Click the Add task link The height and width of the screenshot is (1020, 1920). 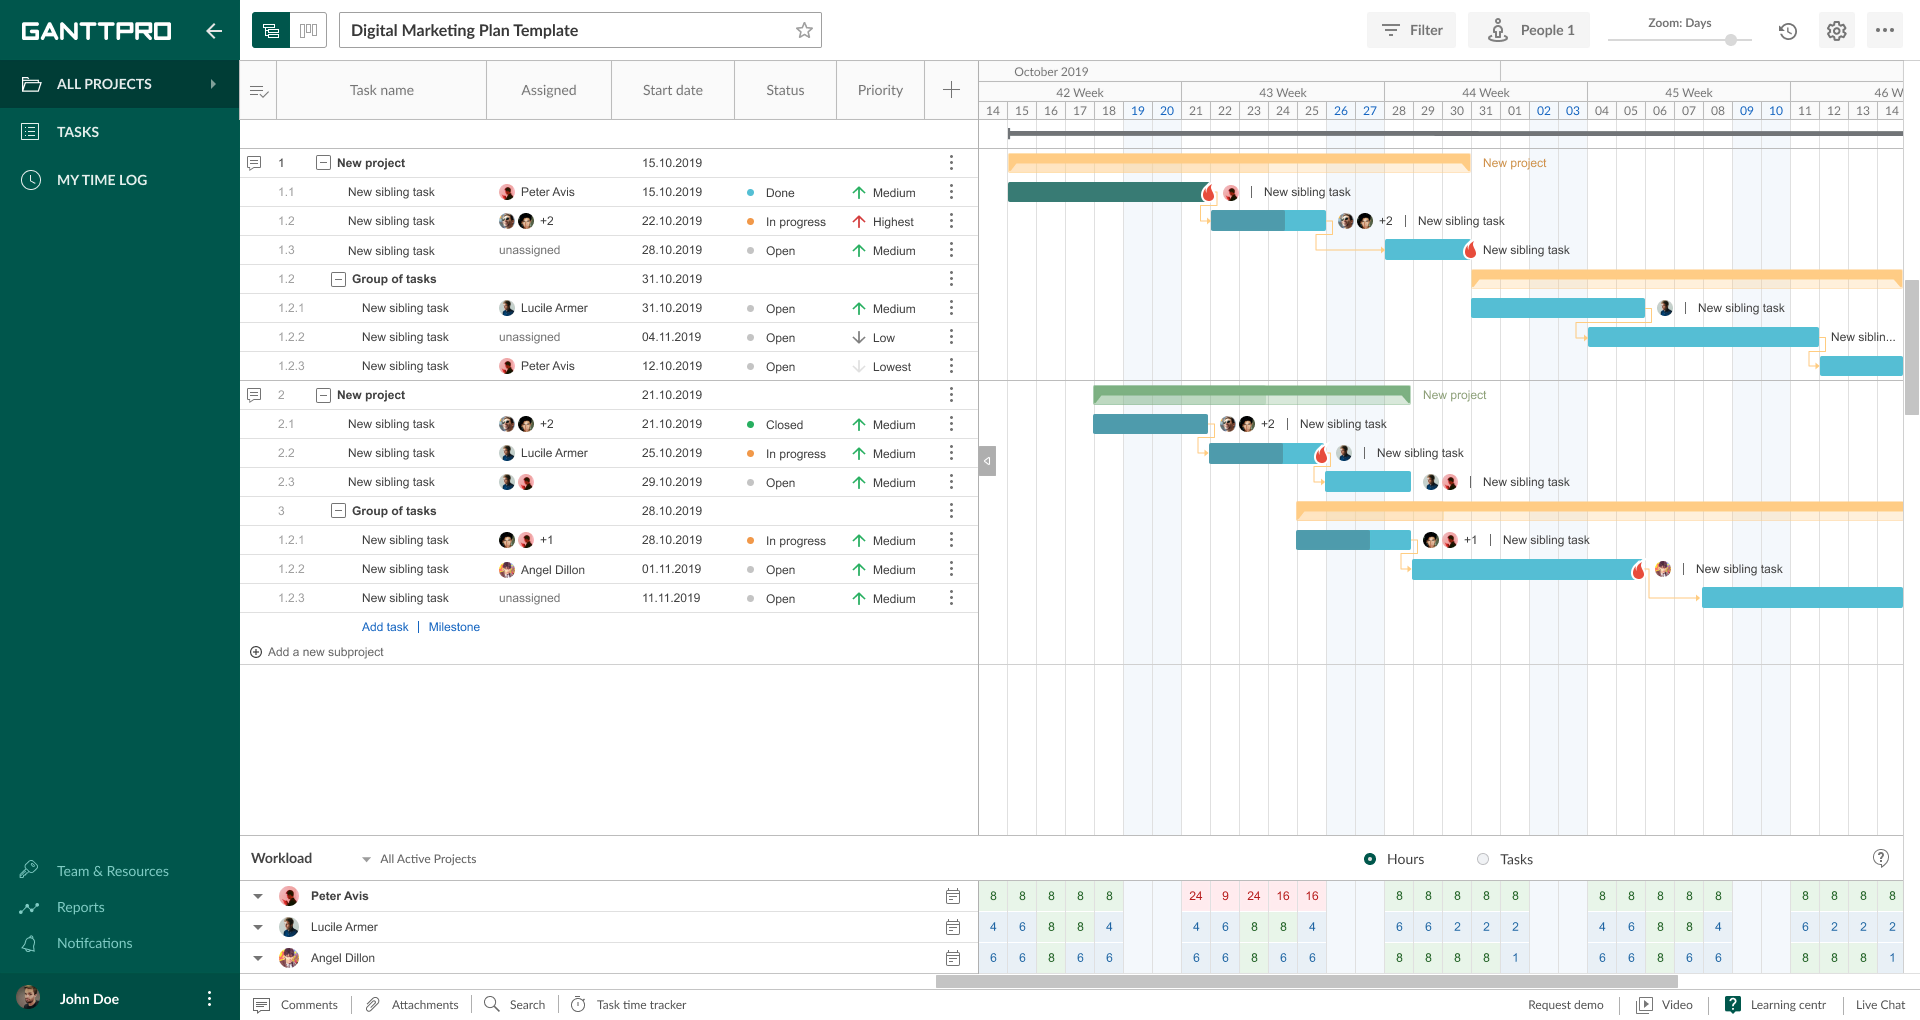[385, 627]
